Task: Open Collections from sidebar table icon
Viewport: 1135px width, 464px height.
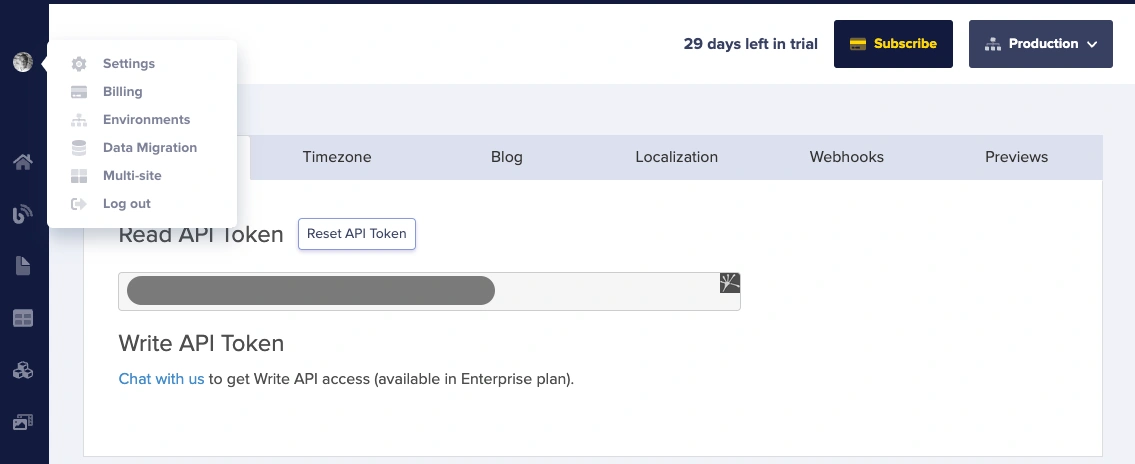Action: (x=22, y=318)
